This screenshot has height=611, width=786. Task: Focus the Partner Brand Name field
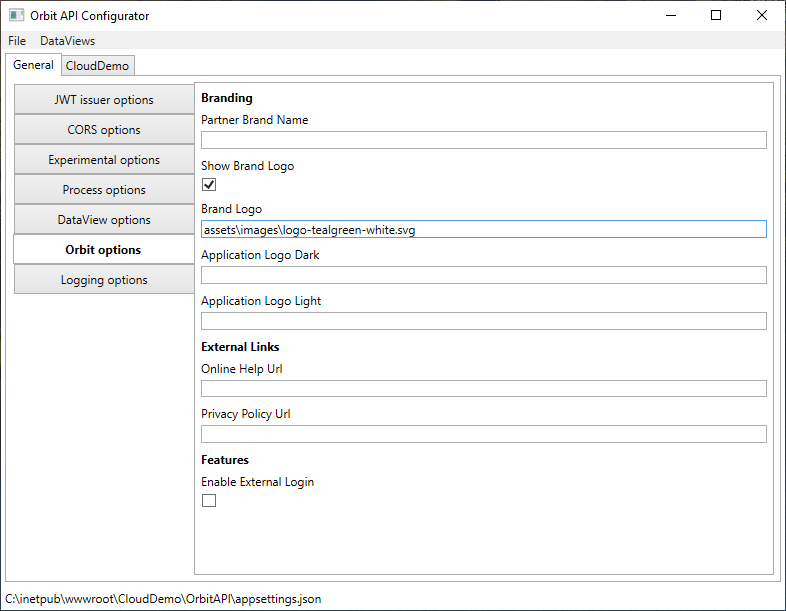click(x=484, y=140)
